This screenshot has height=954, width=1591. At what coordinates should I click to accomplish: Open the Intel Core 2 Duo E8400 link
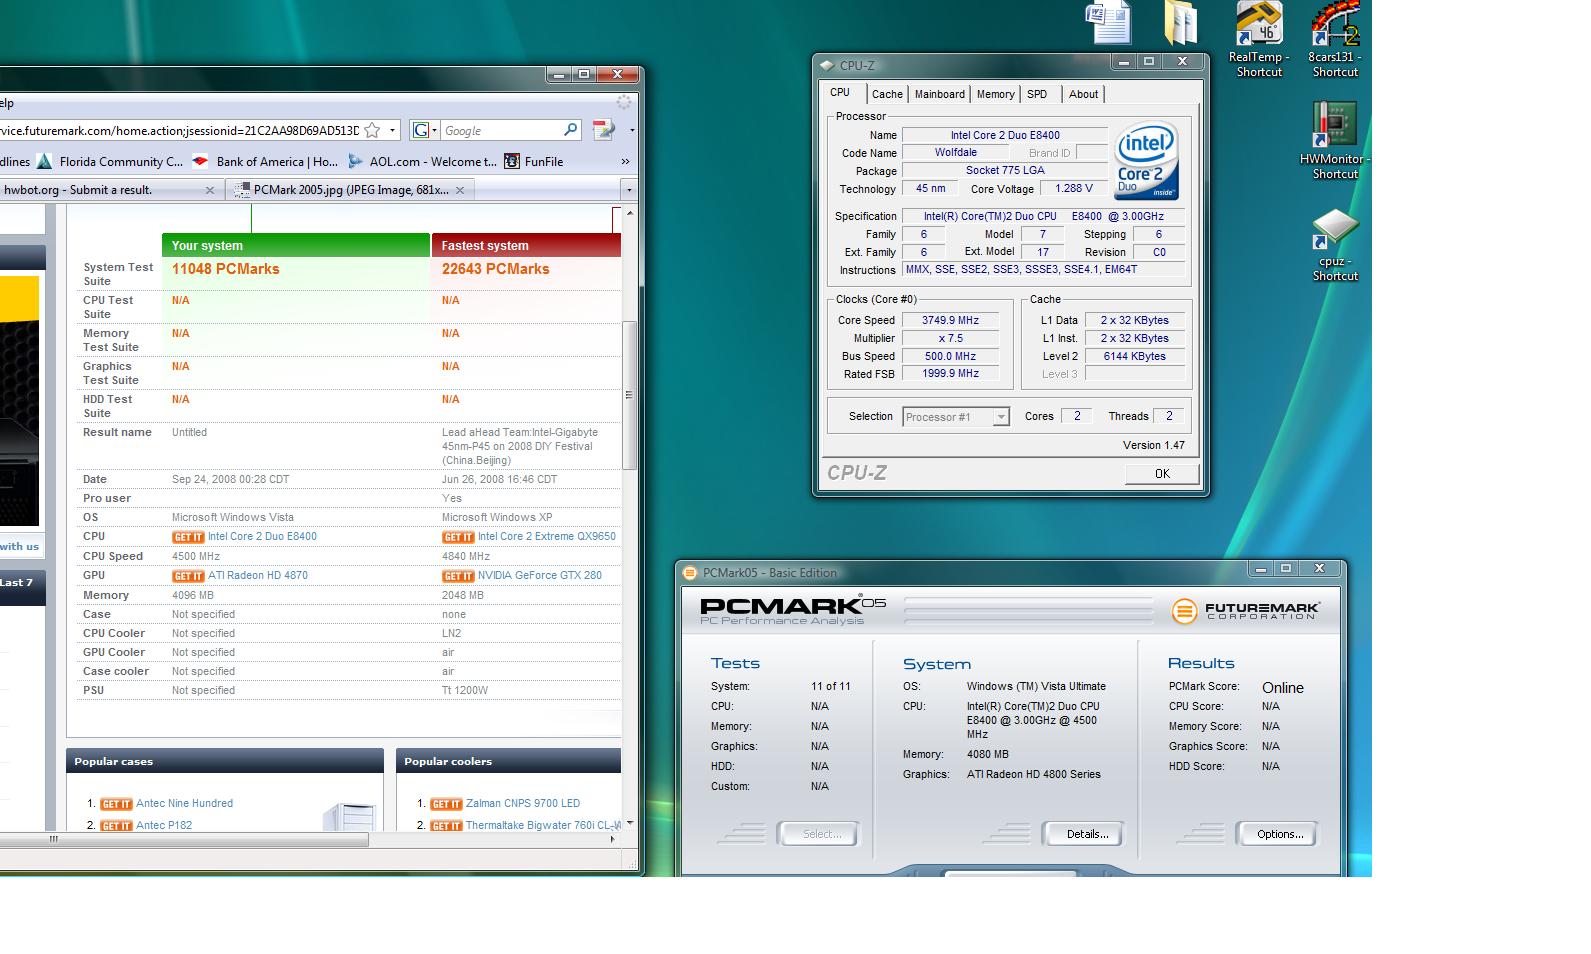click(x=262, y=537)
